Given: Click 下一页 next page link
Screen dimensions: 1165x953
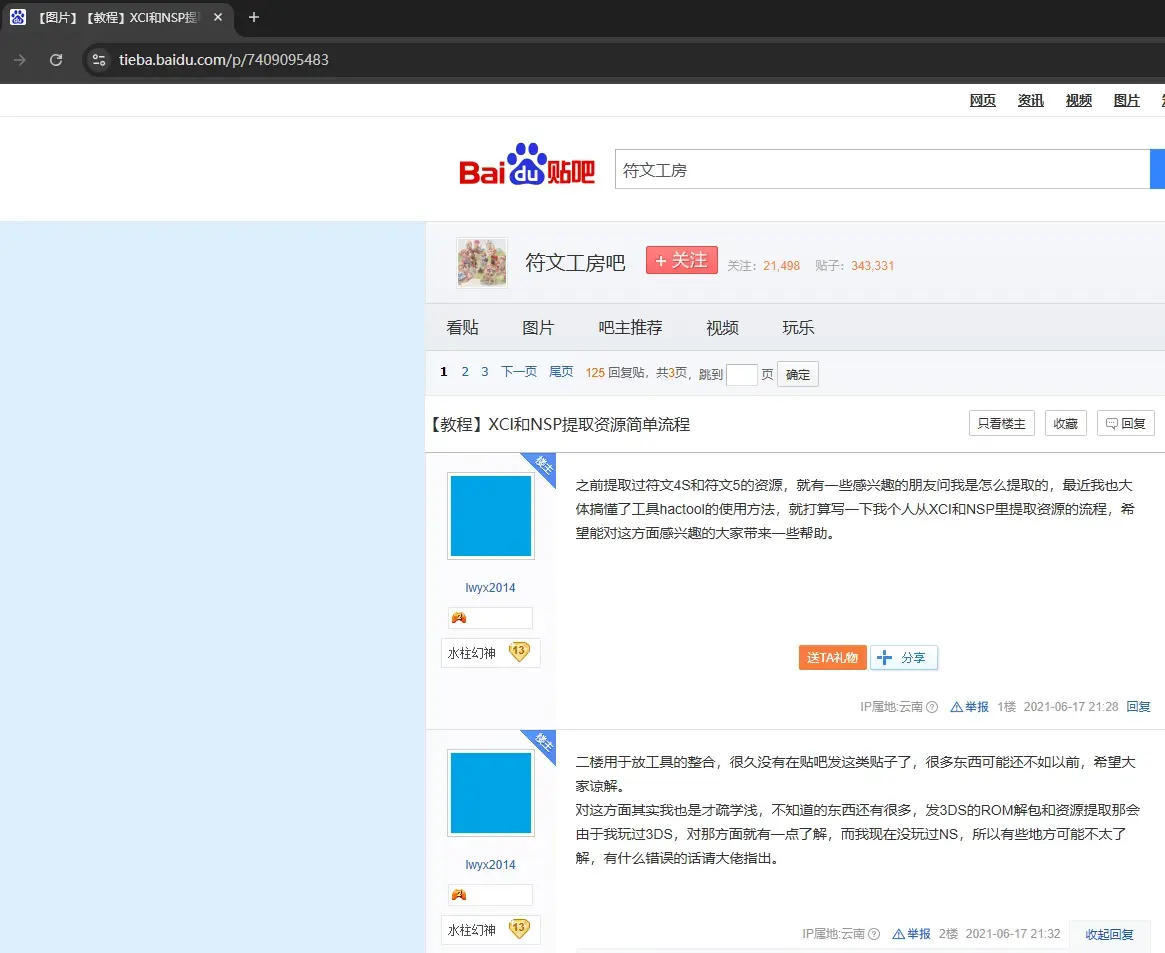Looking at the screenshot, I should point(519,371).
